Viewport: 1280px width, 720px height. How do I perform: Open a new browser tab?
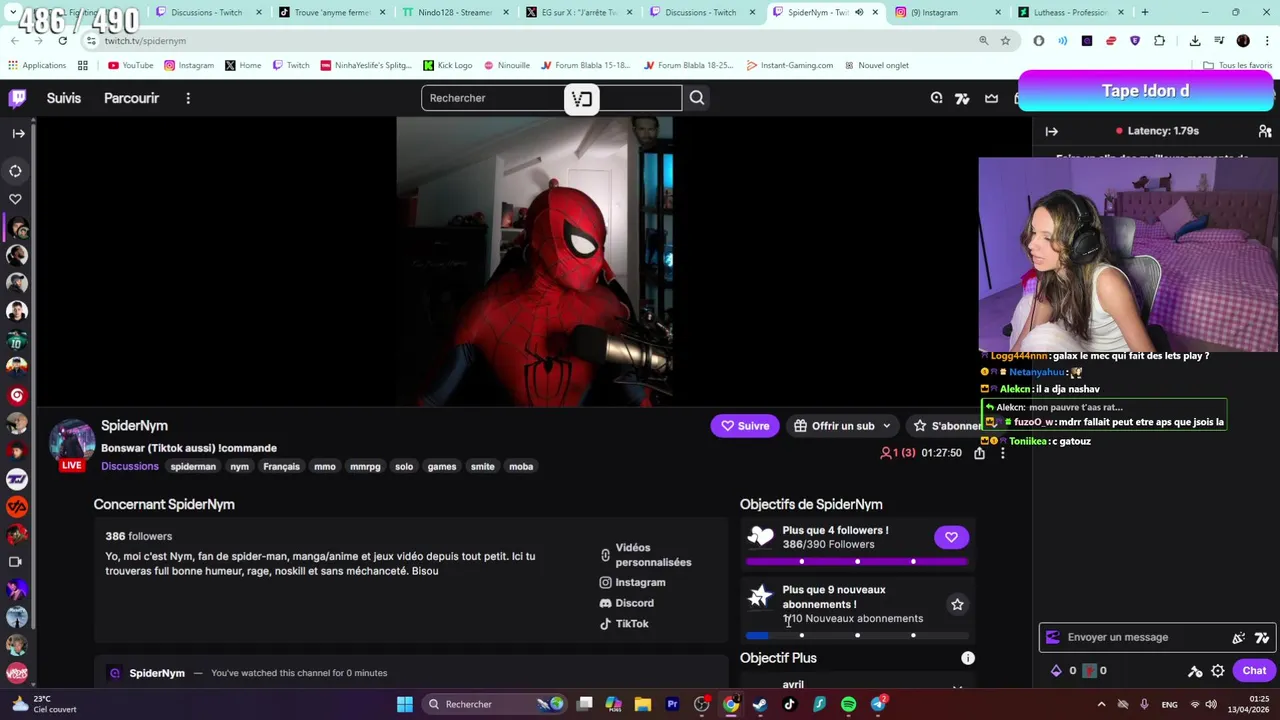coord(1145,12)
